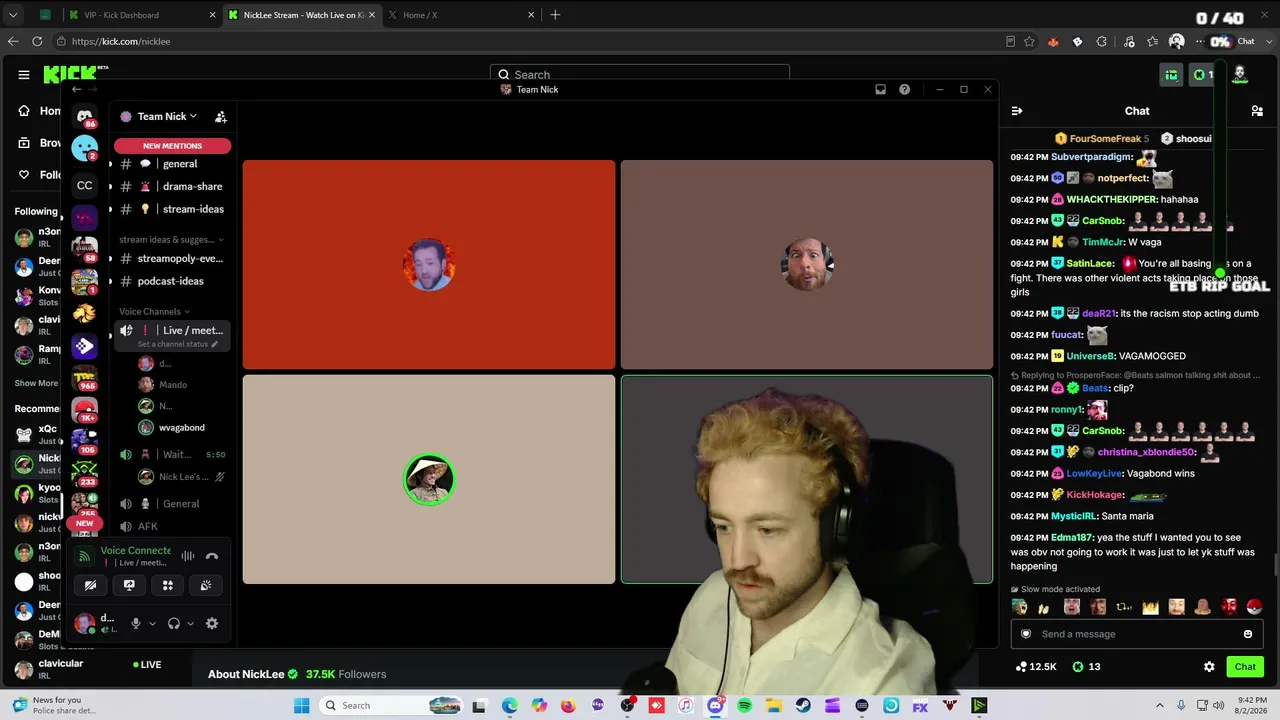Open the general text channel
1280x720 pixels.
coord(172,164)
